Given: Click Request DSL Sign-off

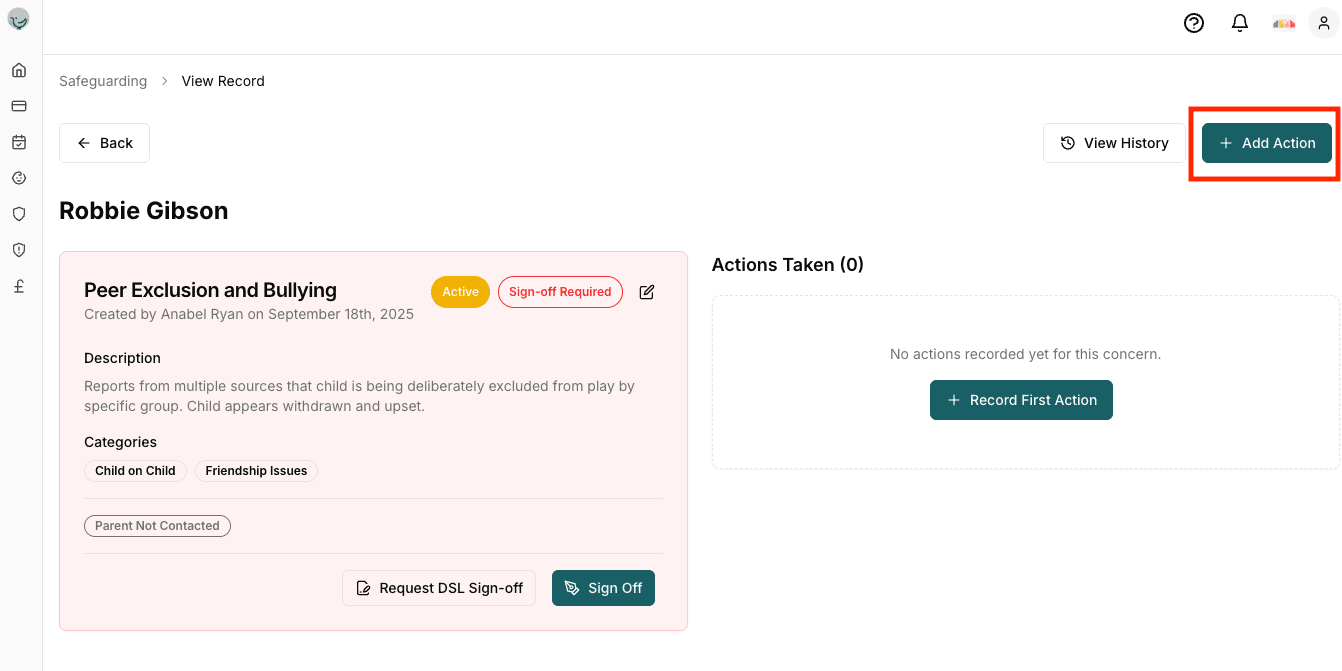Looking at the screenshot, I should tap(438, 588).
